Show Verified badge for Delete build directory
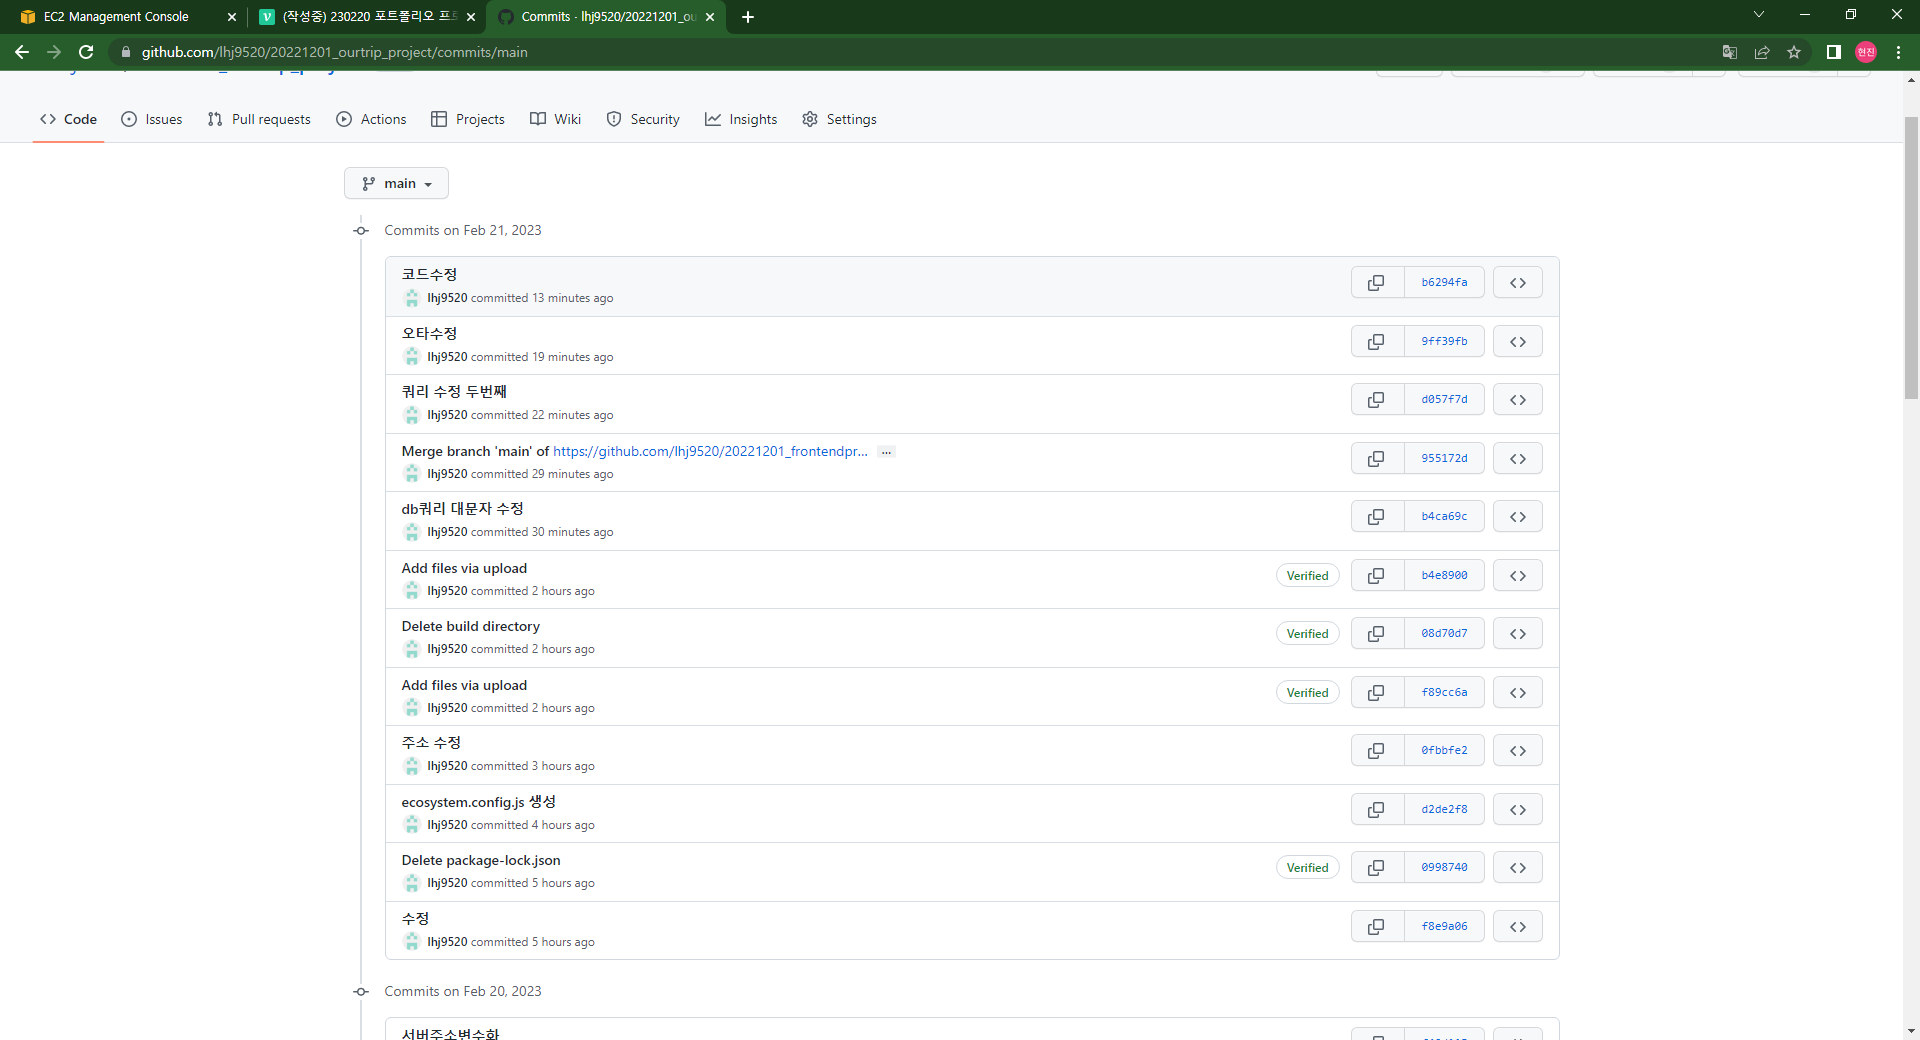Image resolution: width=1920 pixels, height=1040 pixels. 1307,634
